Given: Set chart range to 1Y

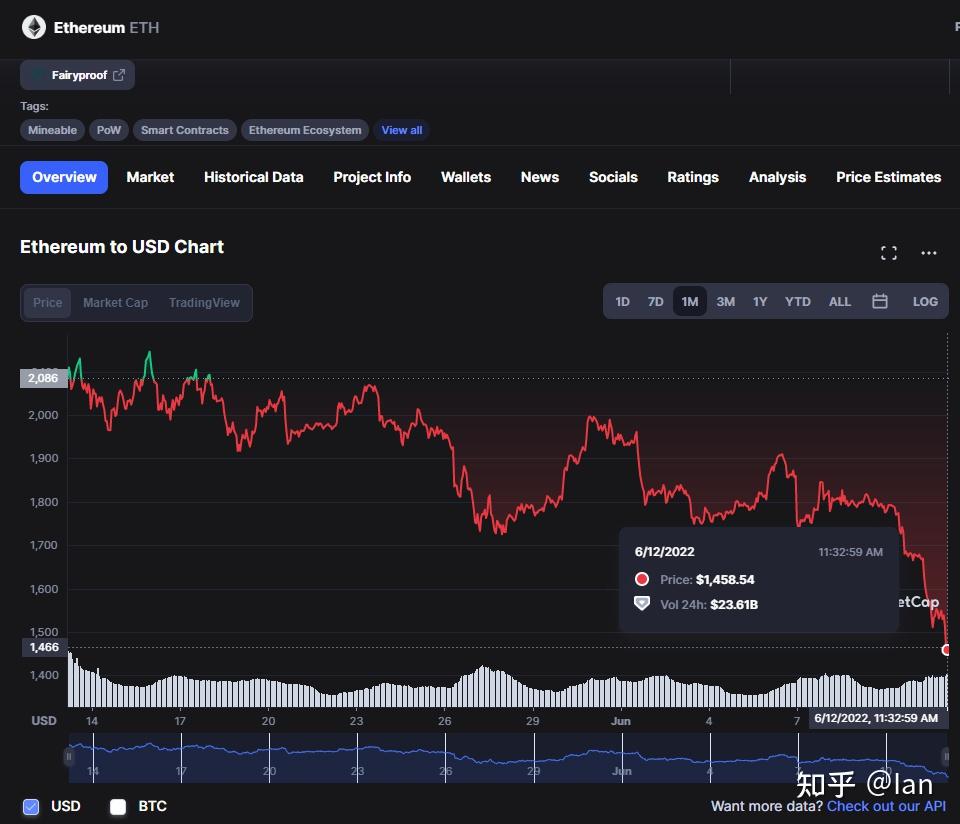Looking at the screenshot, I should 760,302.
